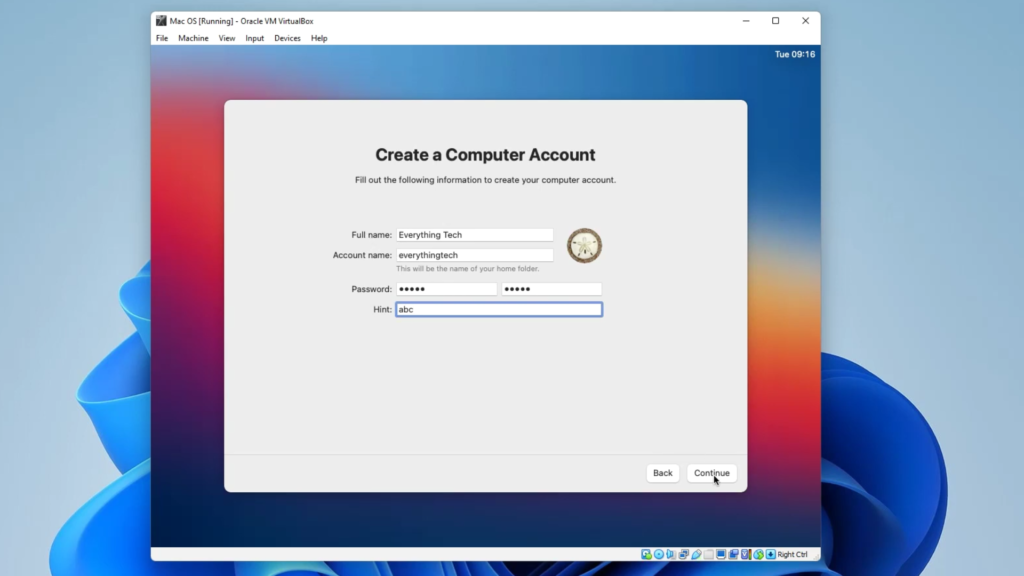
Task: Click the network adapters status icon
Action: tap(684, 554)
